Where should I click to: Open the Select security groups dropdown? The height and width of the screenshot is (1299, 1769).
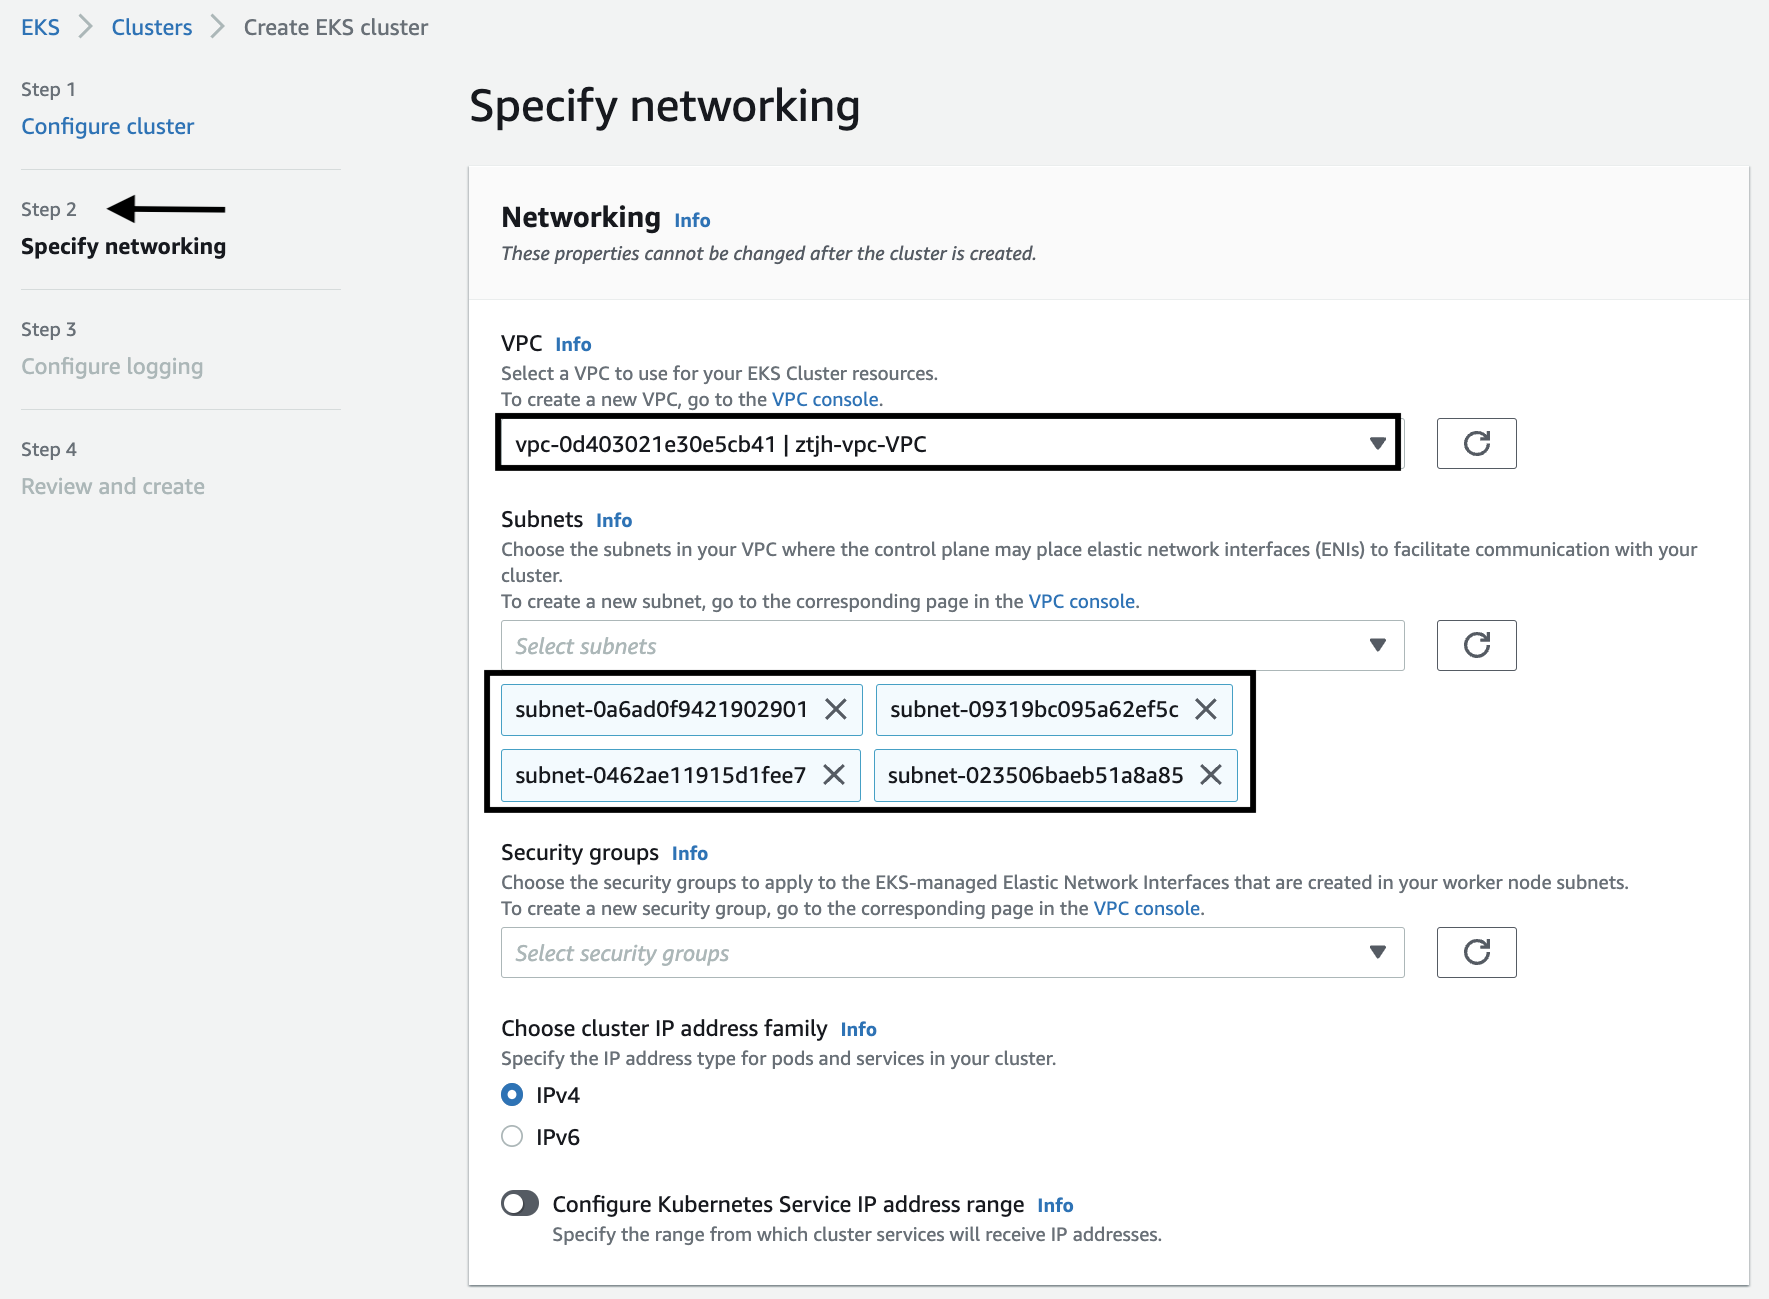pos(952,952)
